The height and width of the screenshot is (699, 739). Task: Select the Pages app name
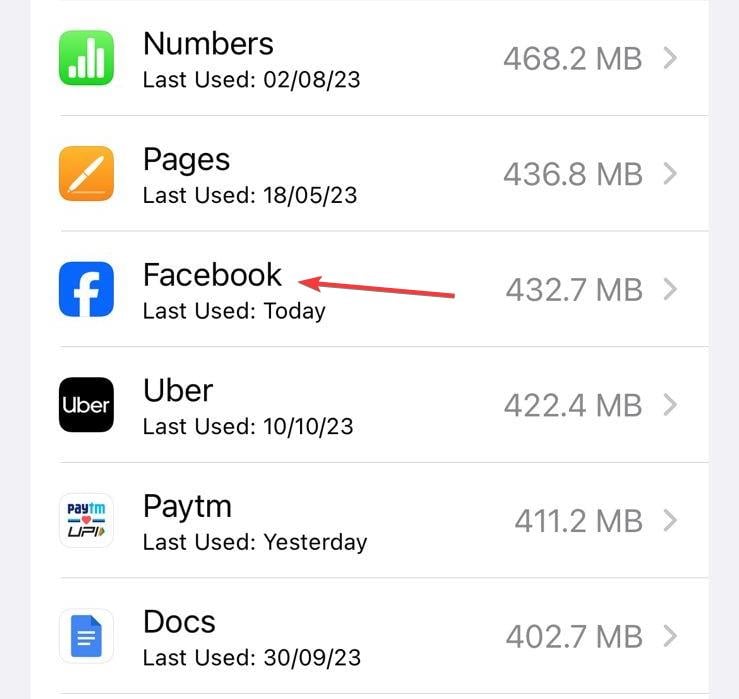[187, 160]
